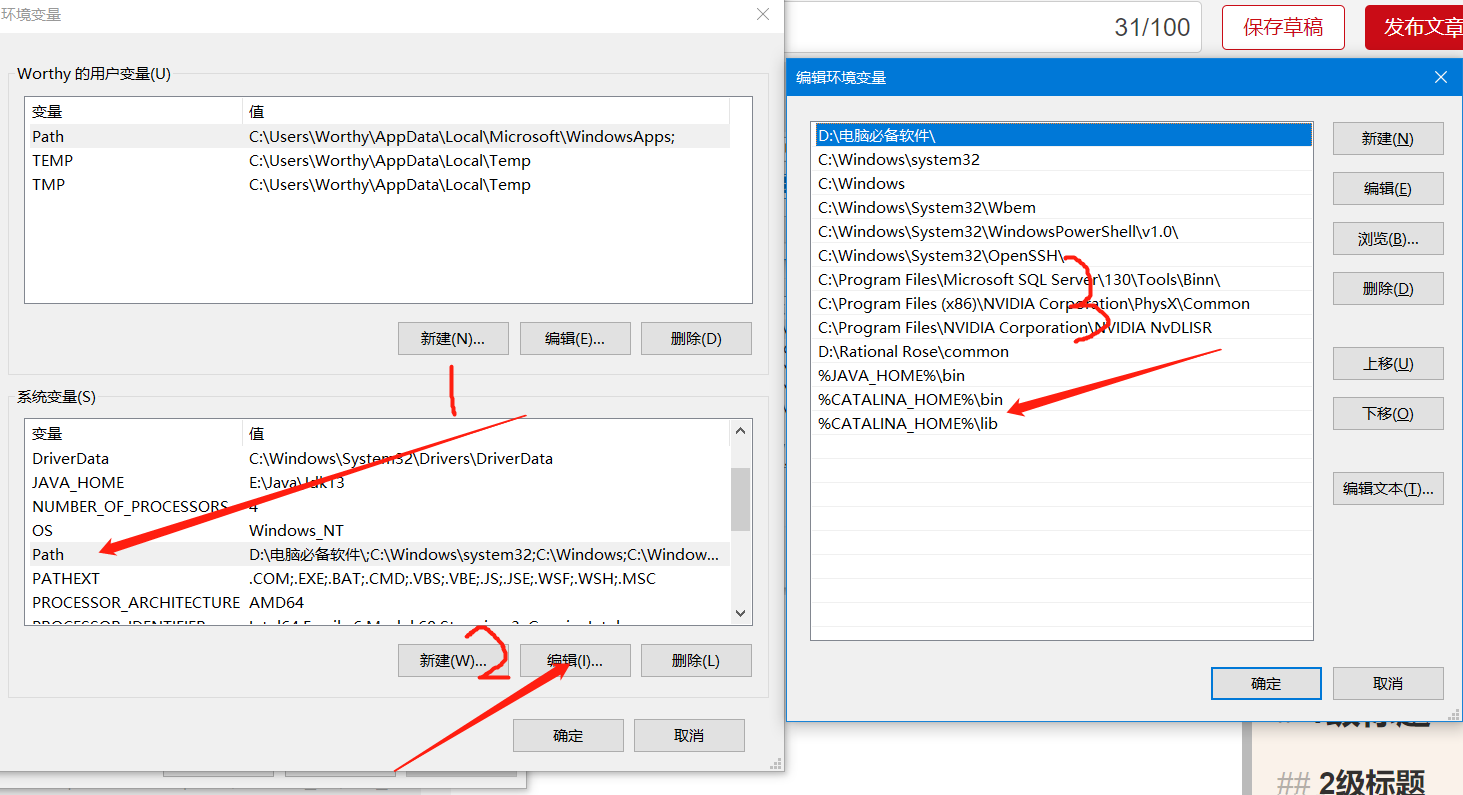
Task: Select the C:\Windows\System32\Wbem entry
Action: point(1062,207)
